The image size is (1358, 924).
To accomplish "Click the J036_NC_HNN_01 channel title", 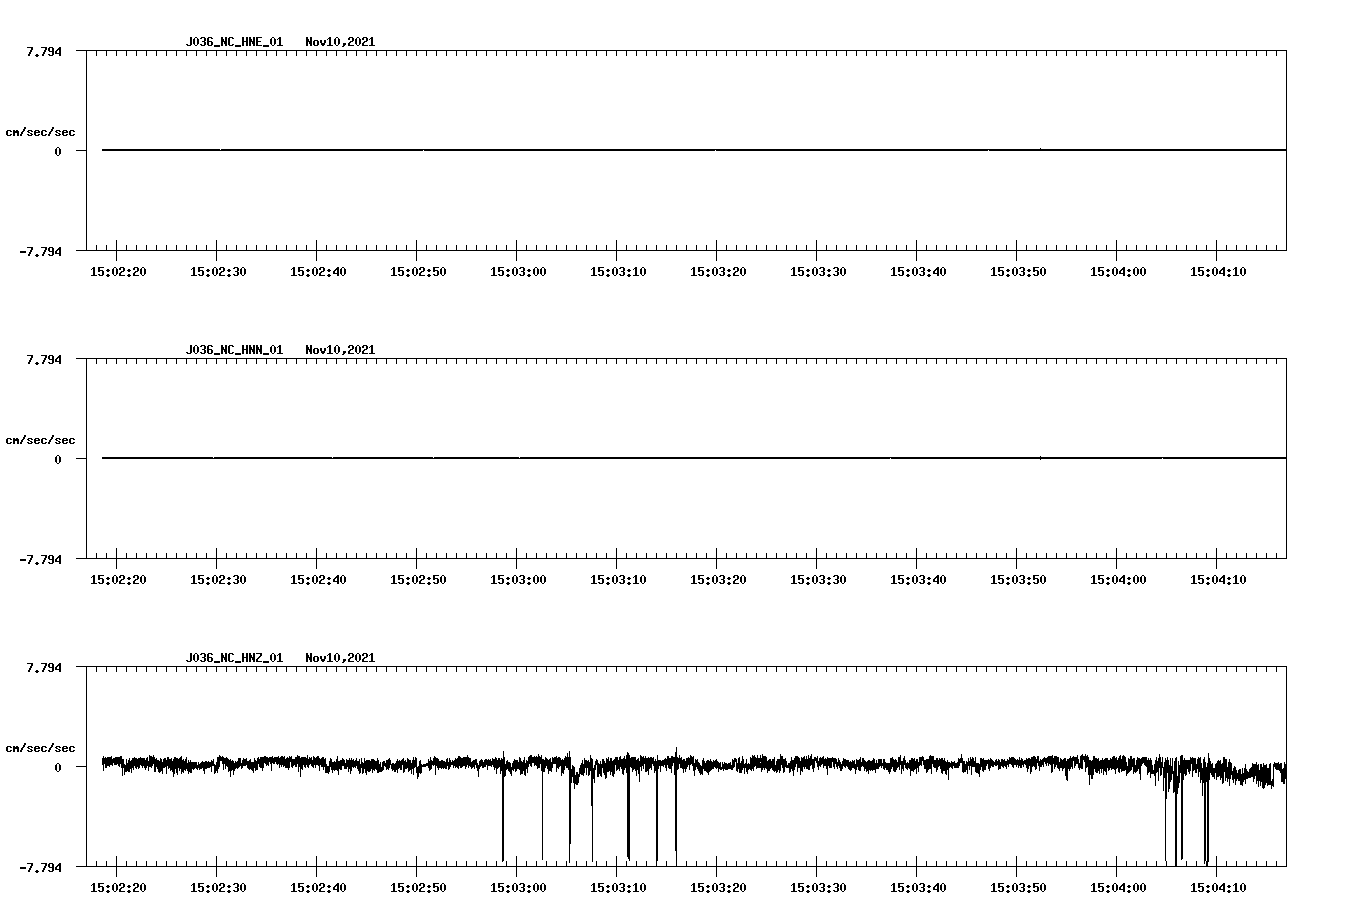I will 234,350.
